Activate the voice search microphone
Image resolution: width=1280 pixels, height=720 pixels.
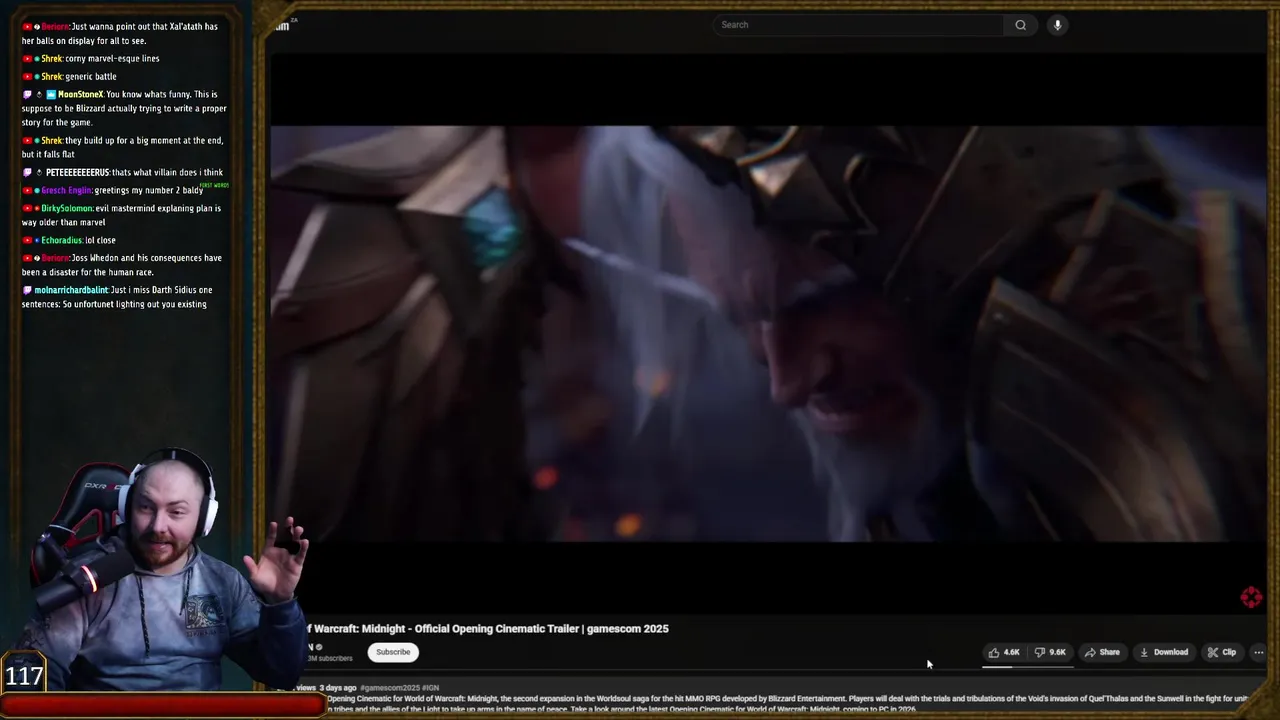coord(1057,25)
